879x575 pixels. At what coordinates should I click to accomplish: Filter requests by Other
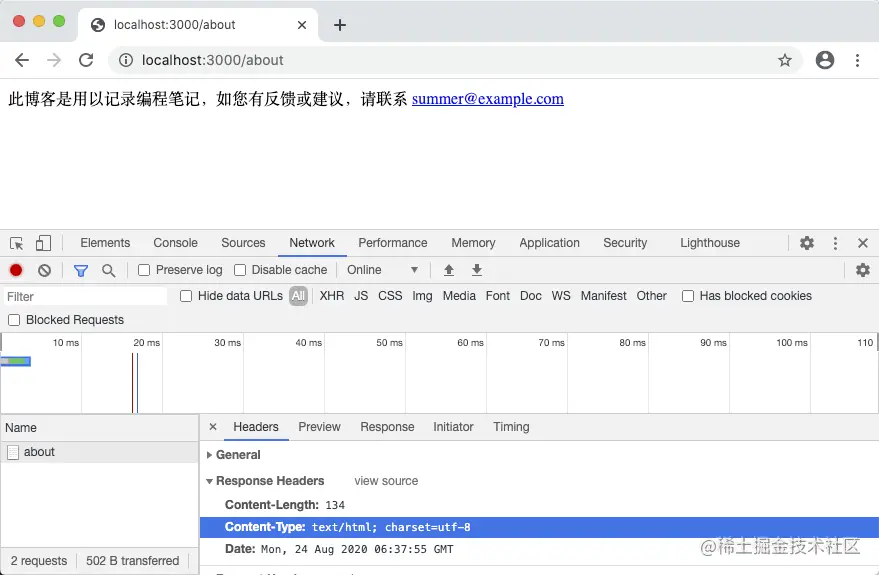pos(651,296)
